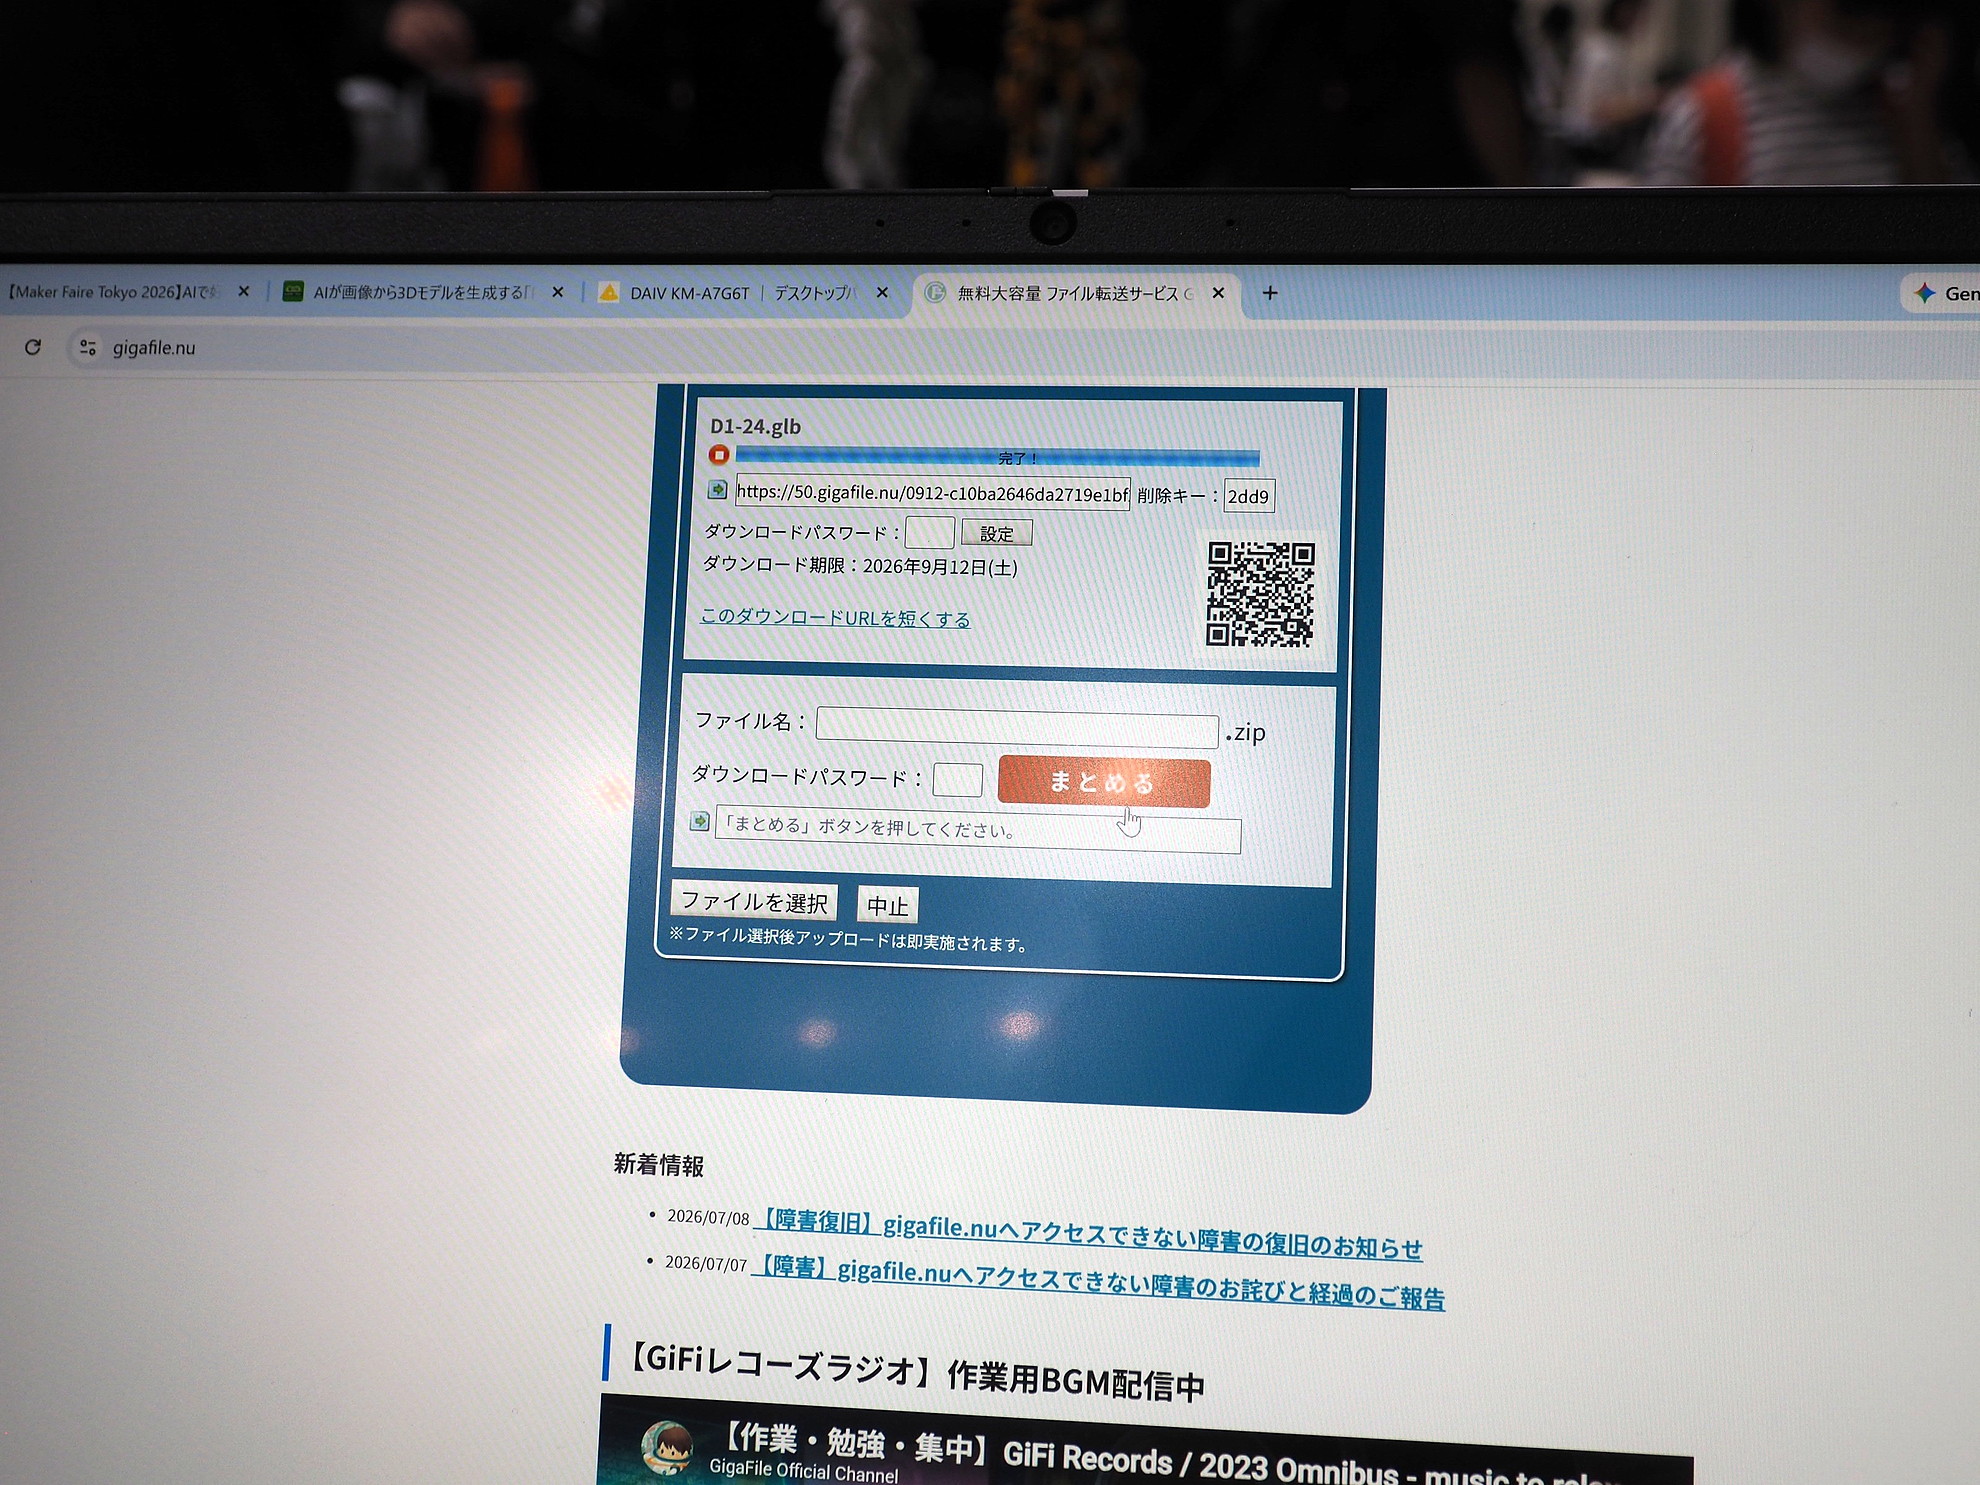The height and width of the screenshot is (1485, 1980).
Task: Switch to the DAIV KM-A7G6T tab
Action: (x=742, y=293)
